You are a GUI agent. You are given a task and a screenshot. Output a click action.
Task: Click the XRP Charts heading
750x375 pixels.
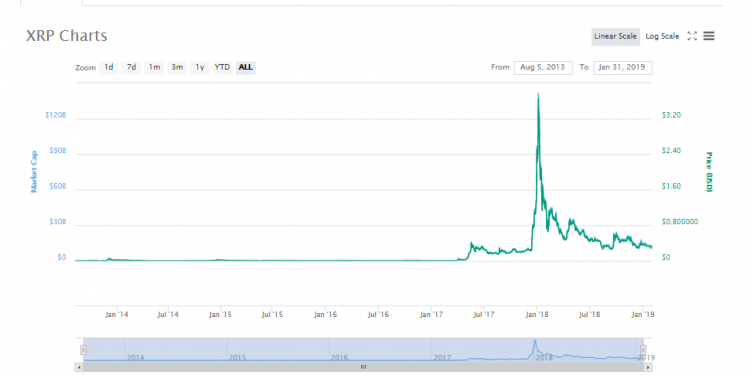pyautogui.click(x=66, y=36)
